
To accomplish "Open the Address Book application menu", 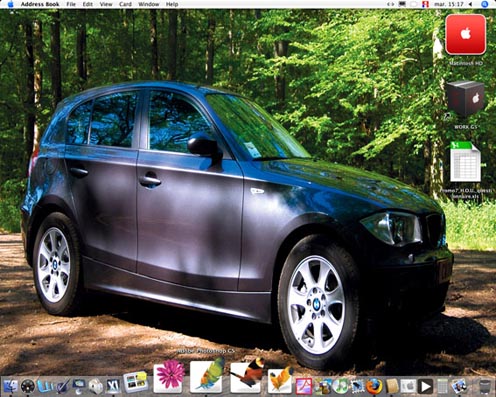I will tap(40, 4).
